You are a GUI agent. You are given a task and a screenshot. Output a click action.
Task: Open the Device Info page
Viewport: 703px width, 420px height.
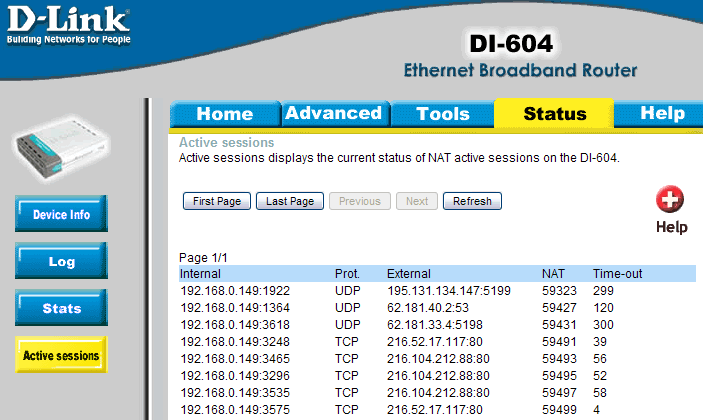point(61,214)
